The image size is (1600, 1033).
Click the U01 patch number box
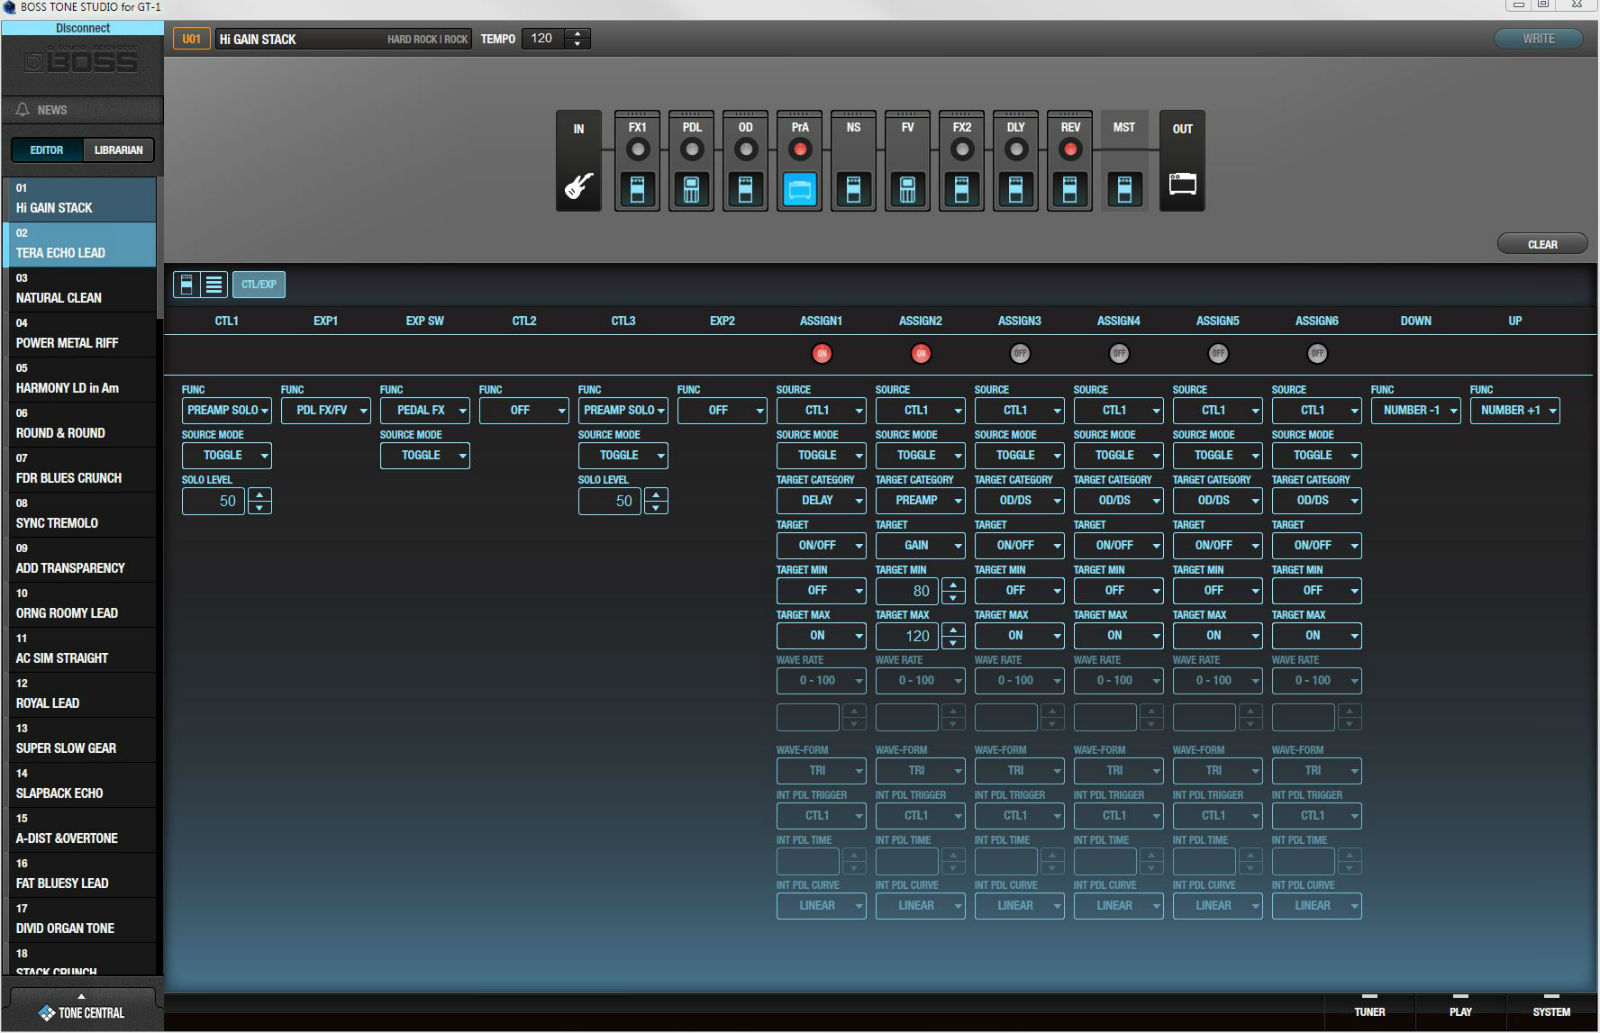[192, 39]
